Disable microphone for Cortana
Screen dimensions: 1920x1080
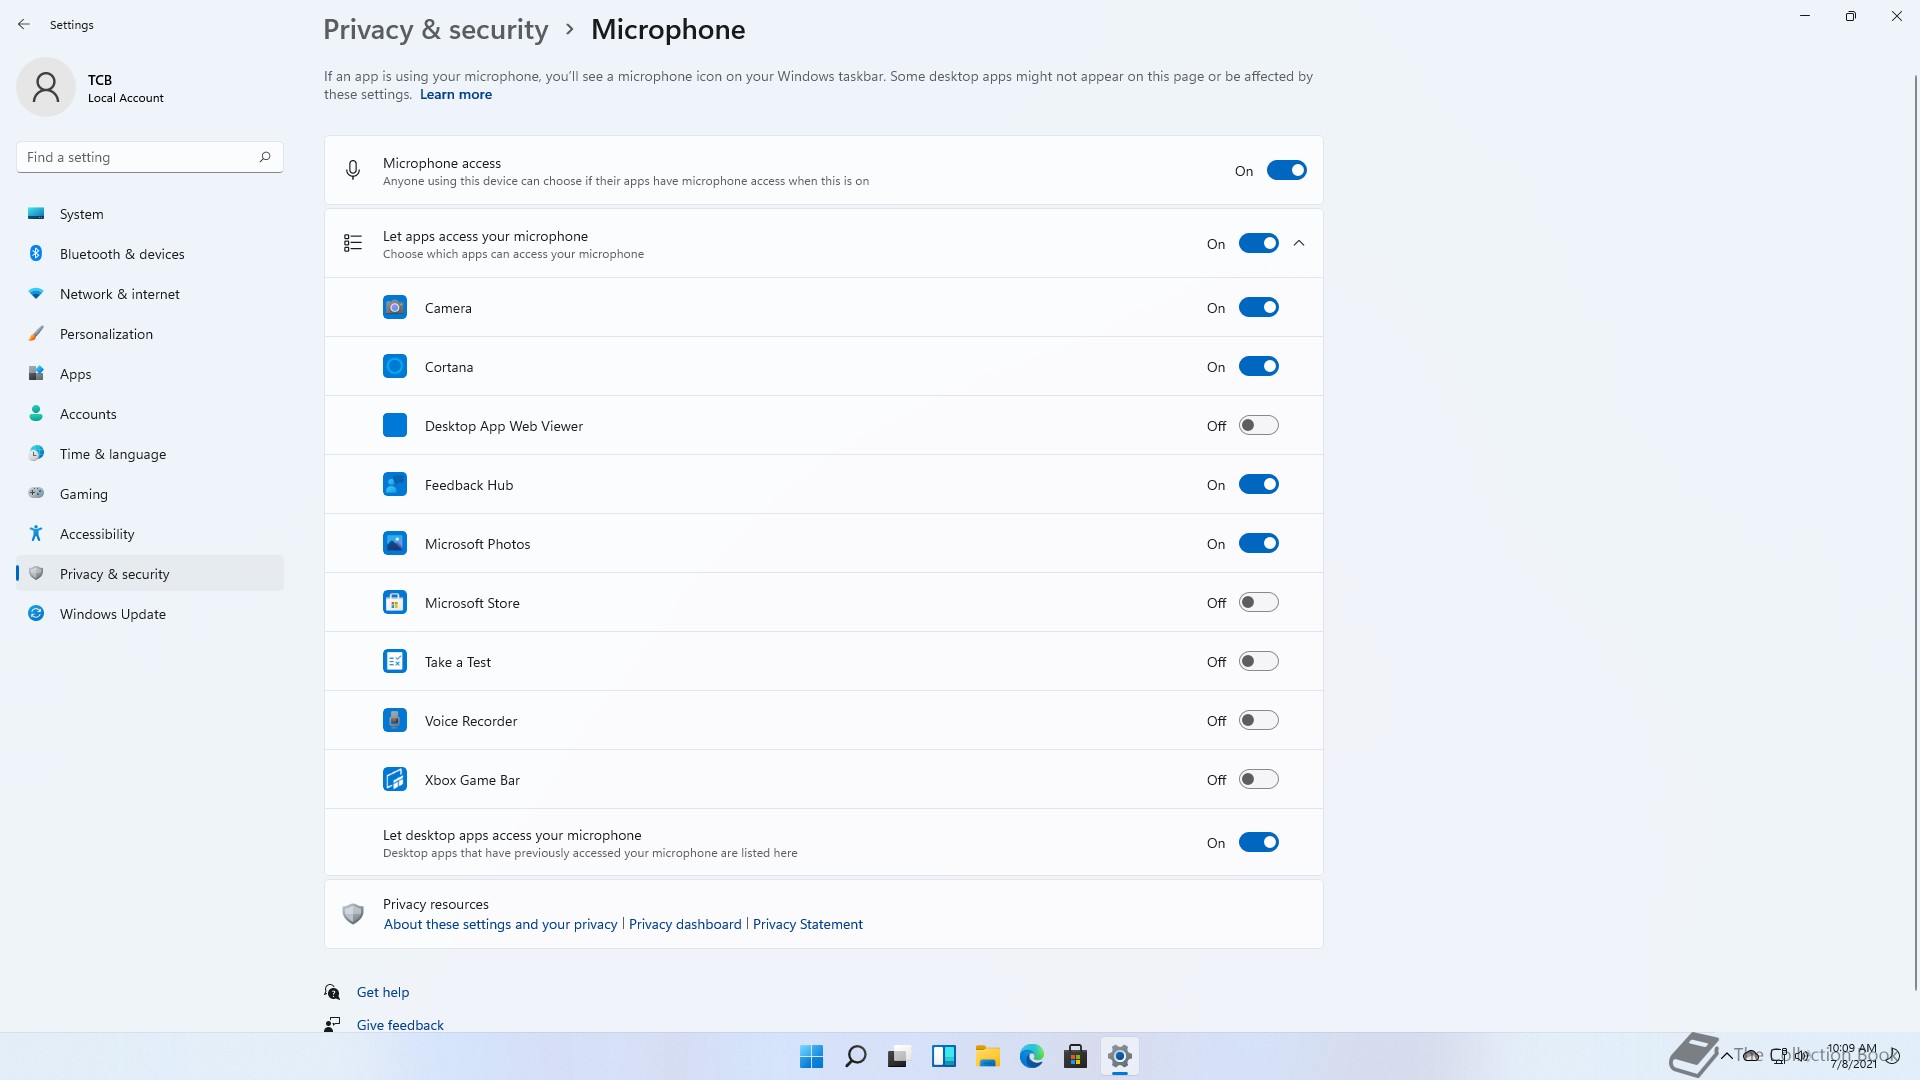1258,367
